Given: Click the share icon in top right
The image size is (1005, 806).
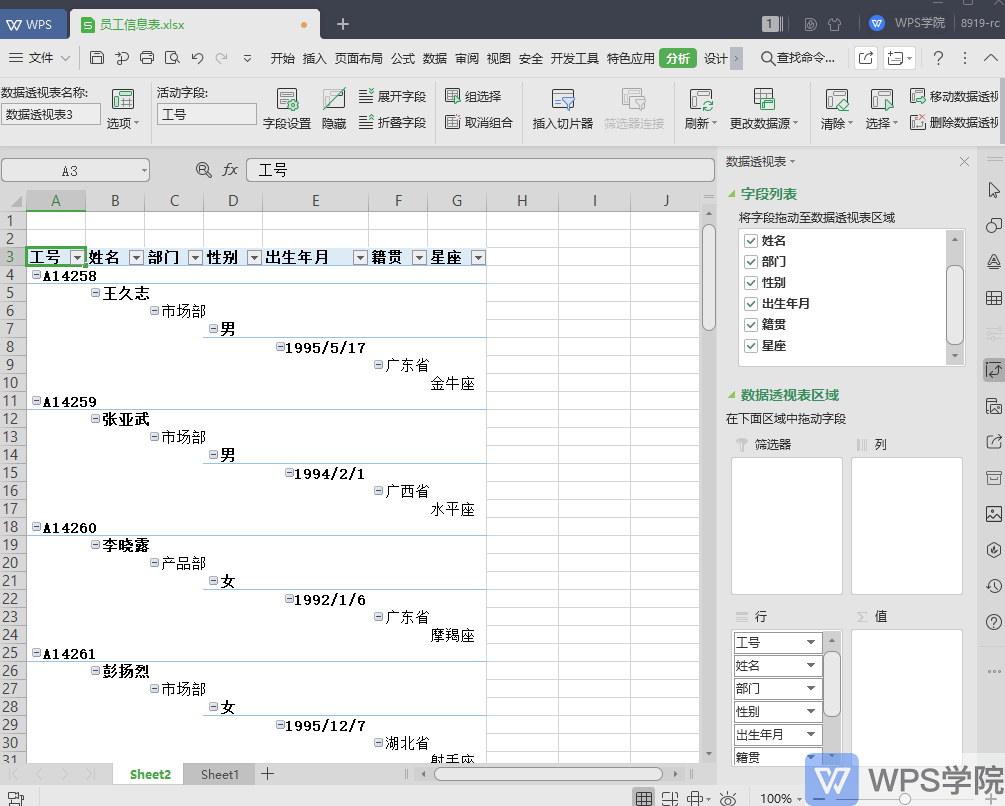Looking at the screenshot, I should 865,58.
